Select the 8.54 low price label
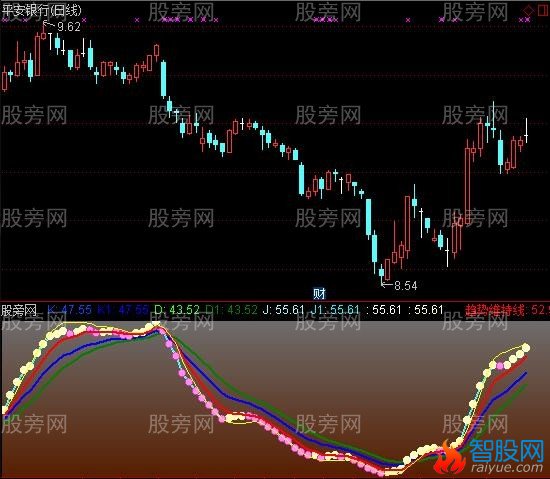The image size is (550, 479). (x=406, y=285)
